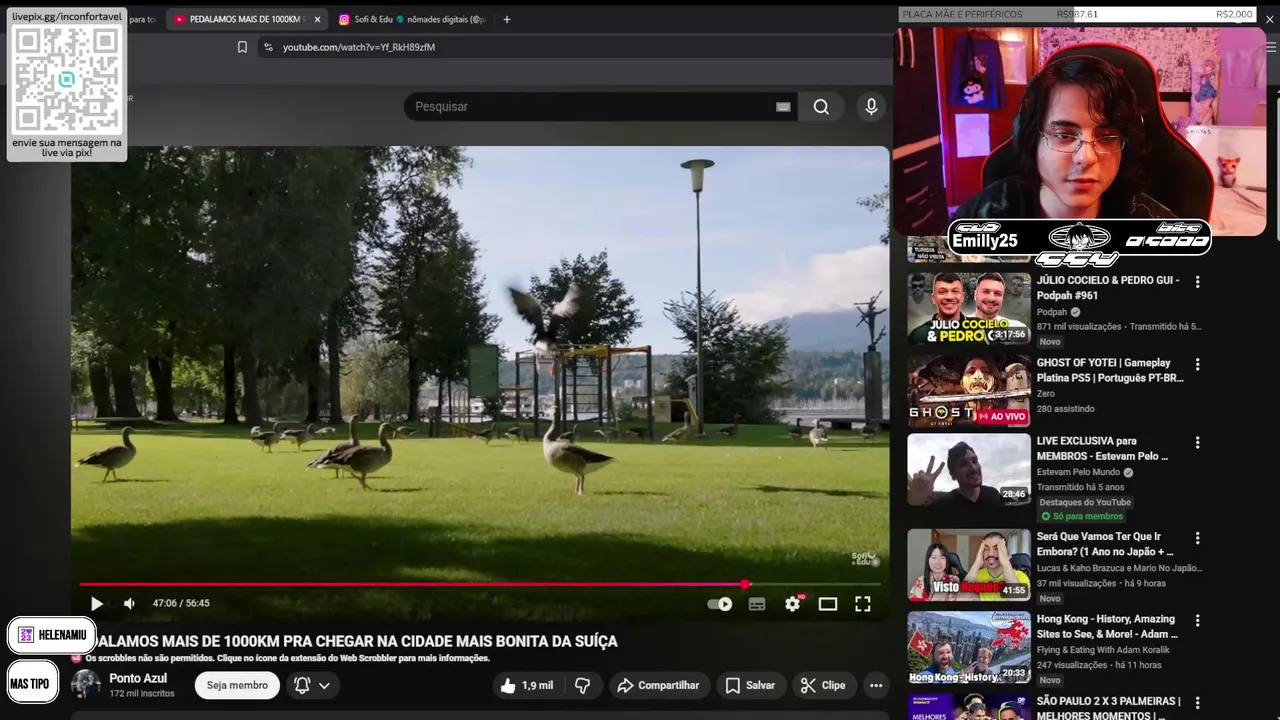Open options for GHOST OF YOTEI video

(1197, 364)
